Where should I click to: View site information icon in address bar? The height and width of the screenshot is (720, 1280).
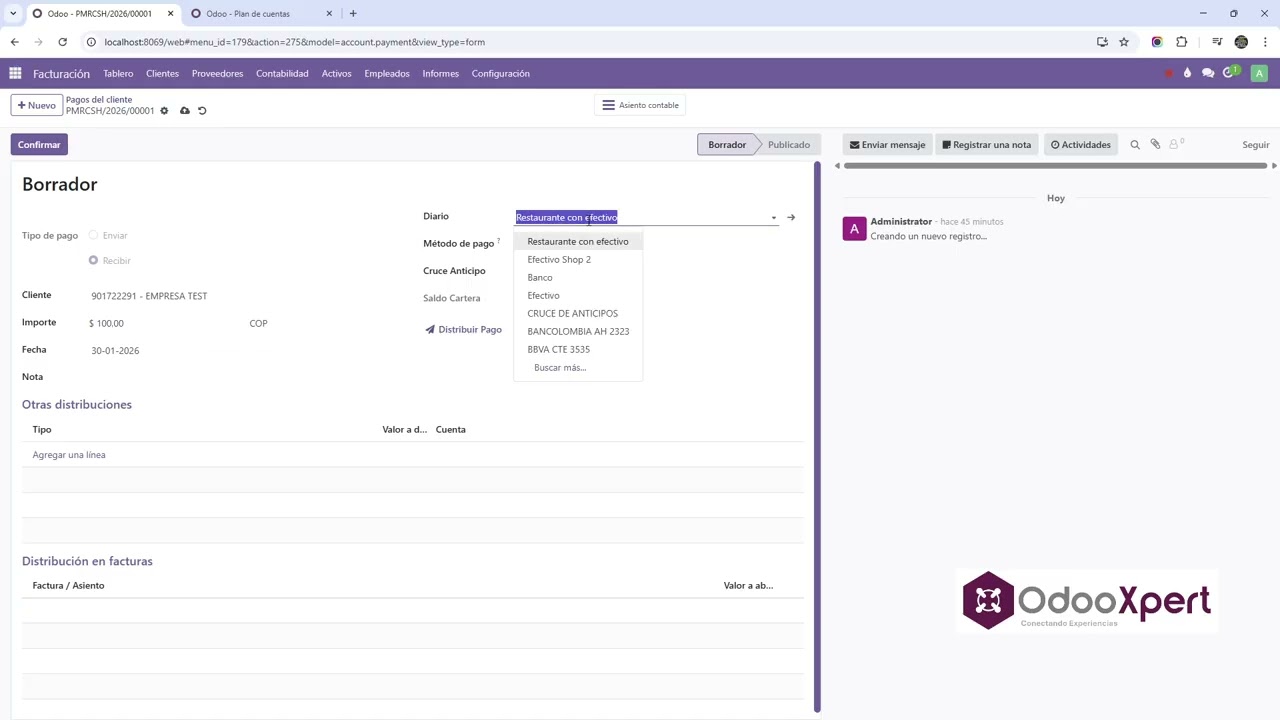[x=91, y=42]
